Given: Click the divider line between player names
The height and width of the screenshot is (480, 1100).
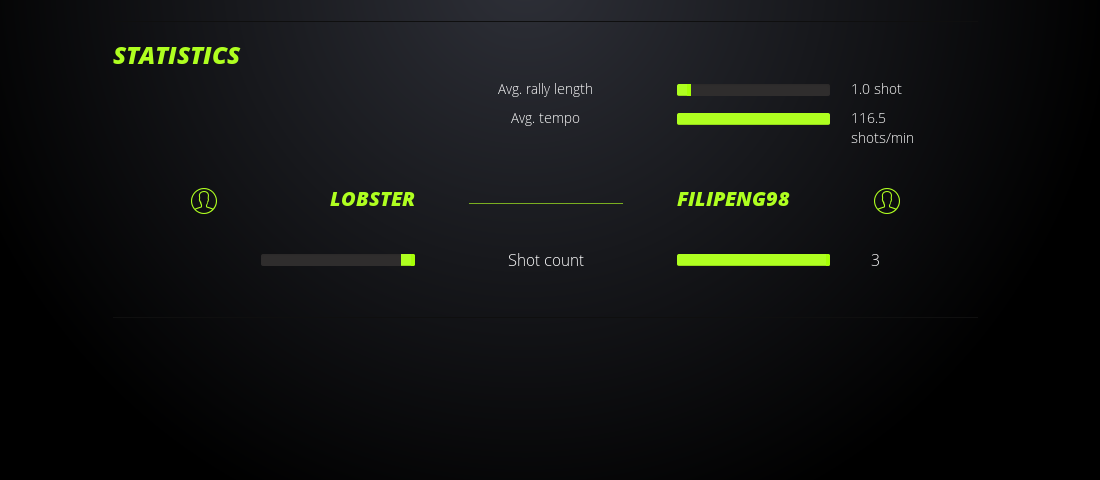Looking at the screenshot, I should [545, 203].
